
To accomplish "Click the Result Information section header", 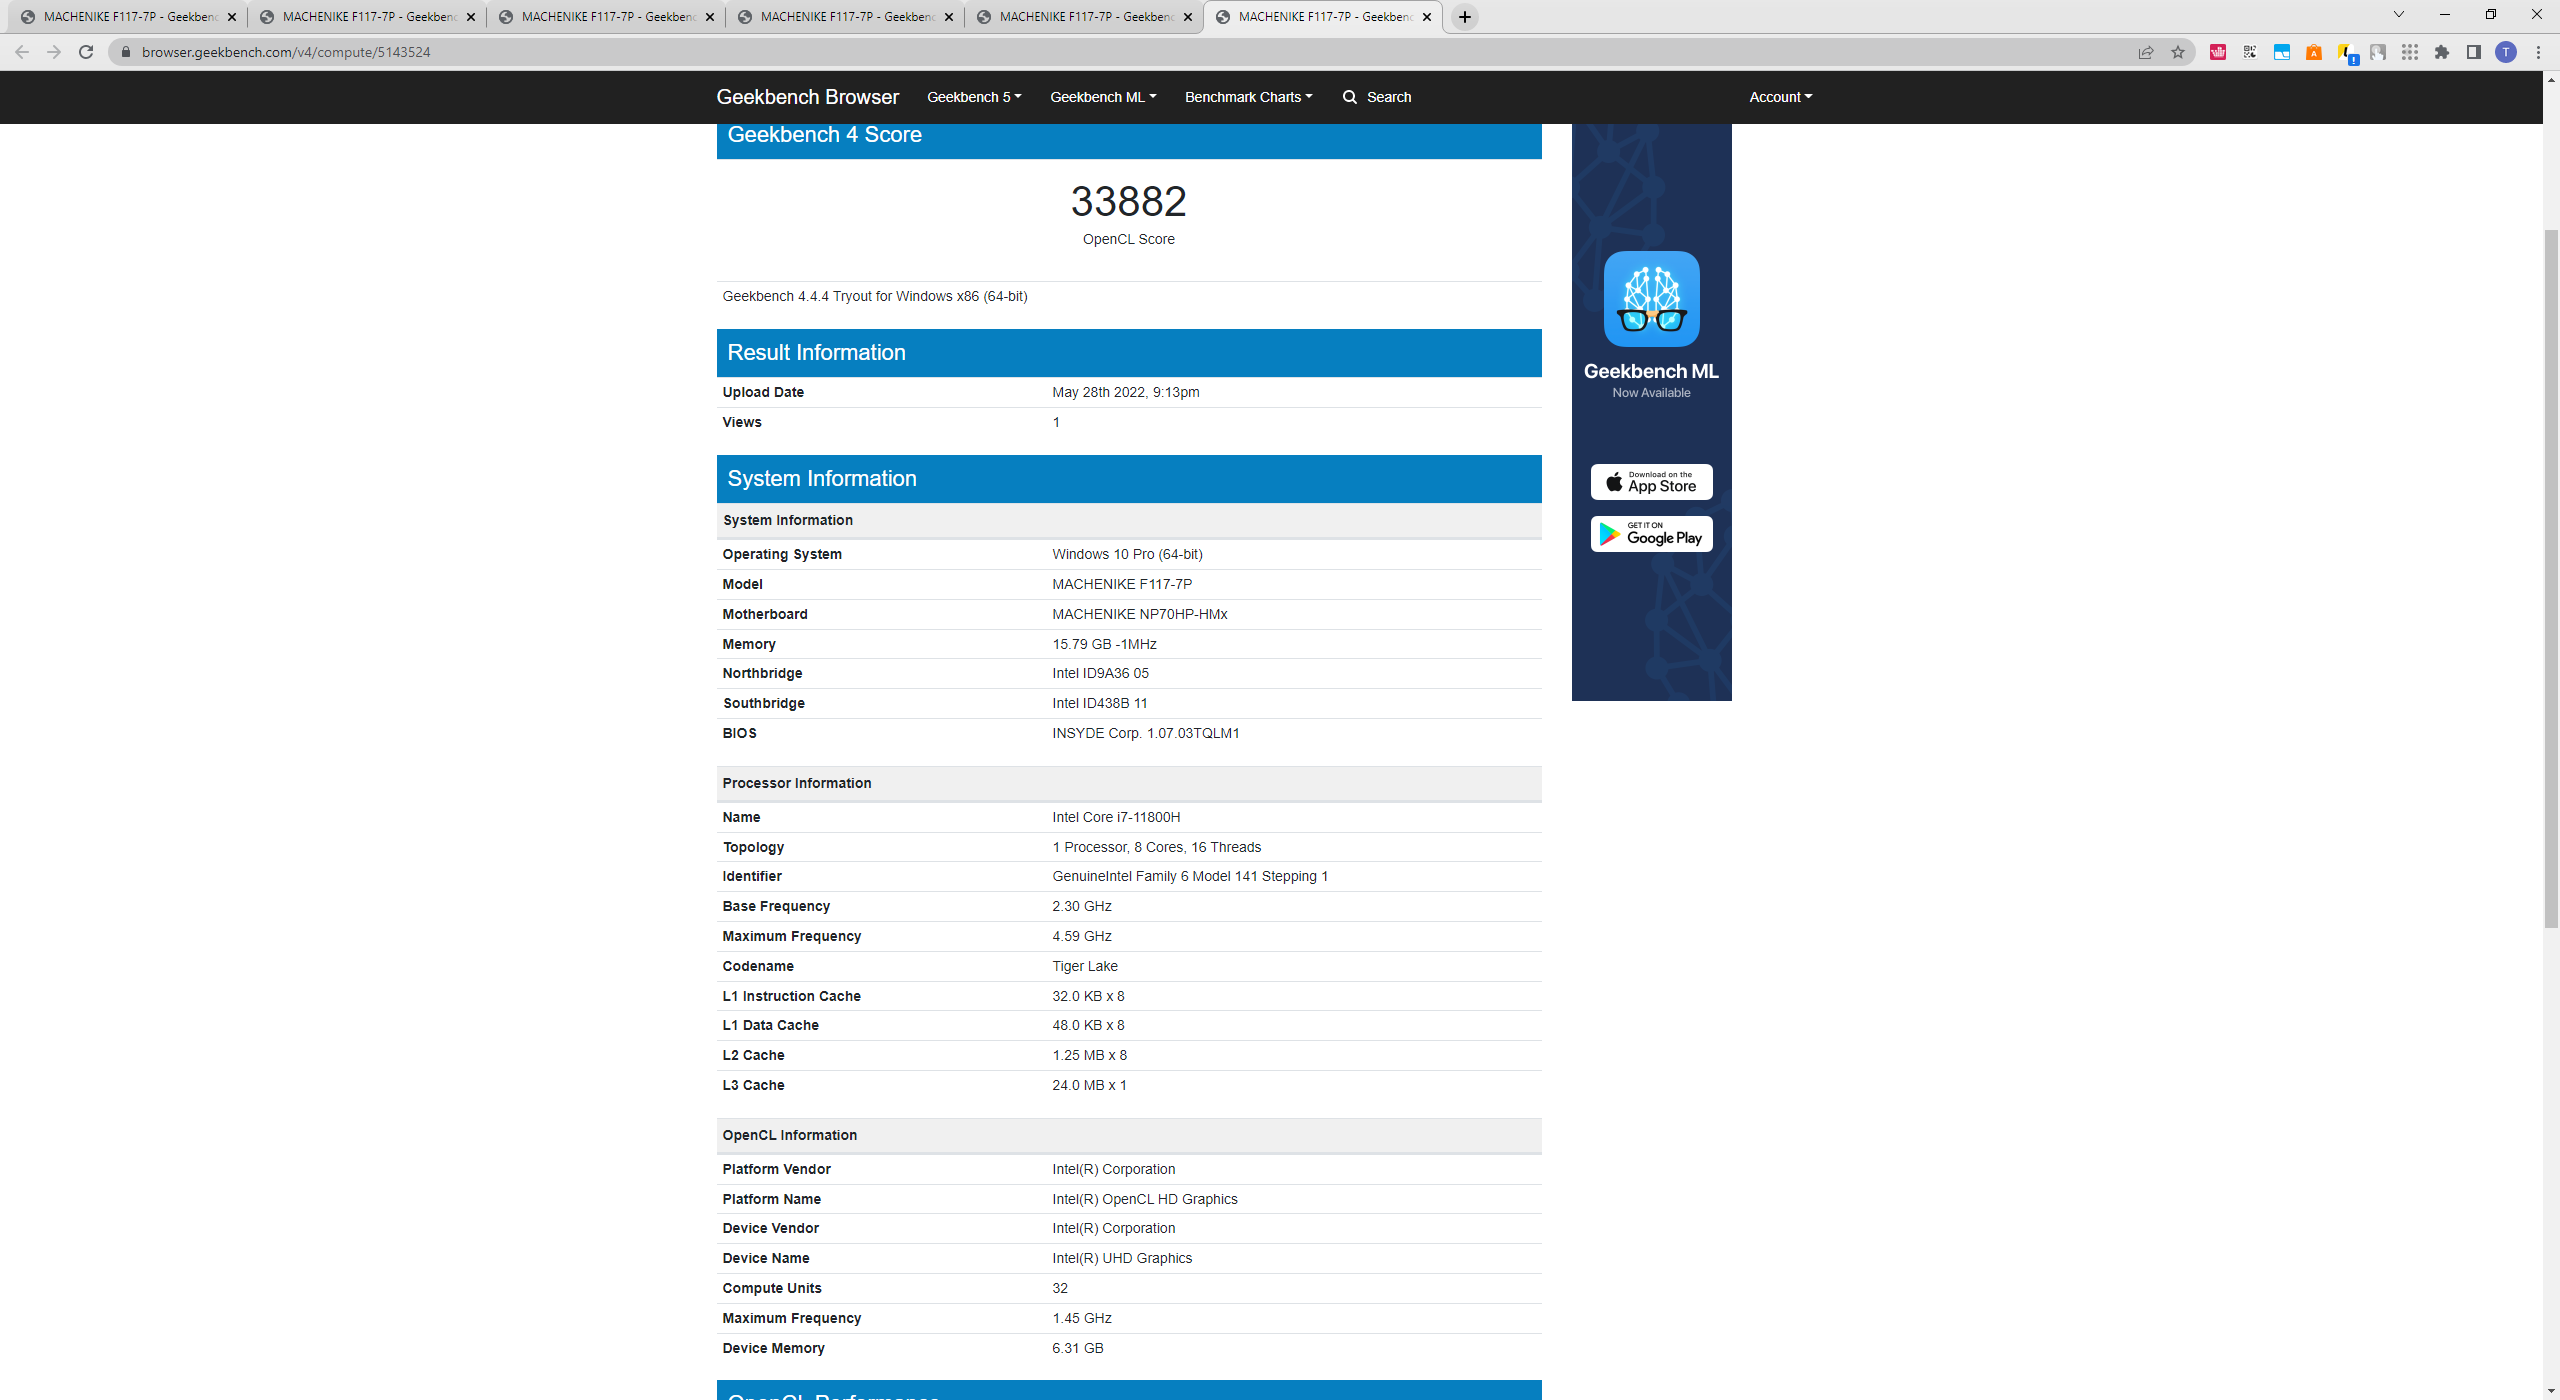I will [x=1129, y=353].
